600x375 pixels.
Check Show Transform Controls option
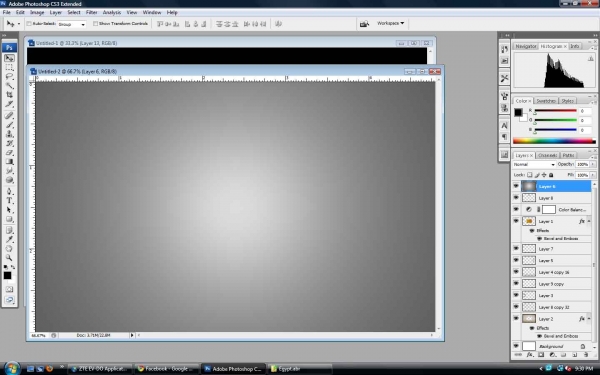click(95, 24)
